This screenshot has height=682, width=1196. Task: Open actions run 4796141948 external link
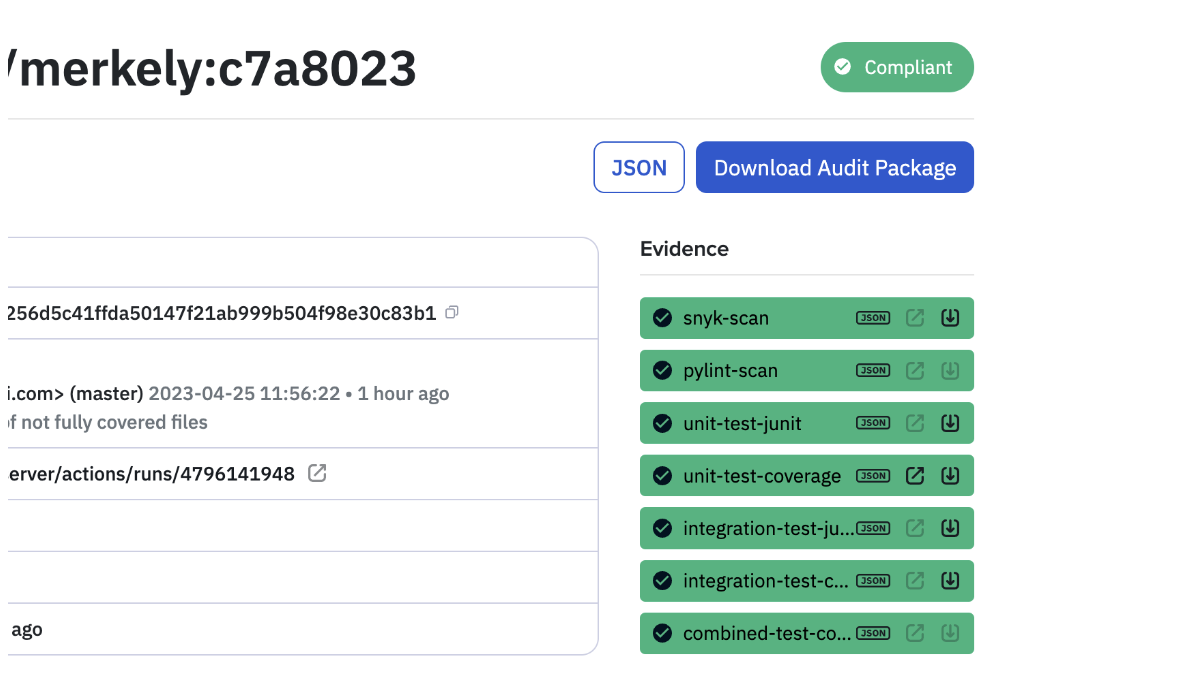(x=317, y=474)
